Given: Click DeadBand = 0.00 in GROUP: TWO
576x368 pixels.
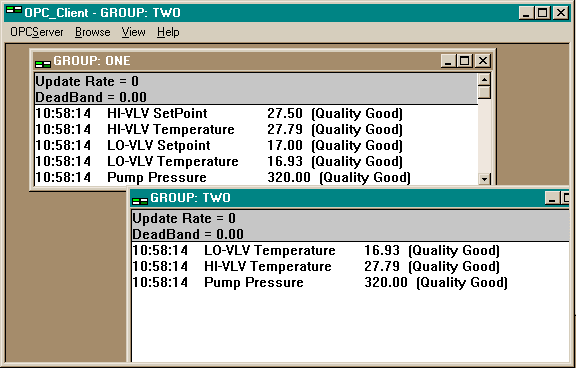Looking at the screenshot, I should click(188, 234).
